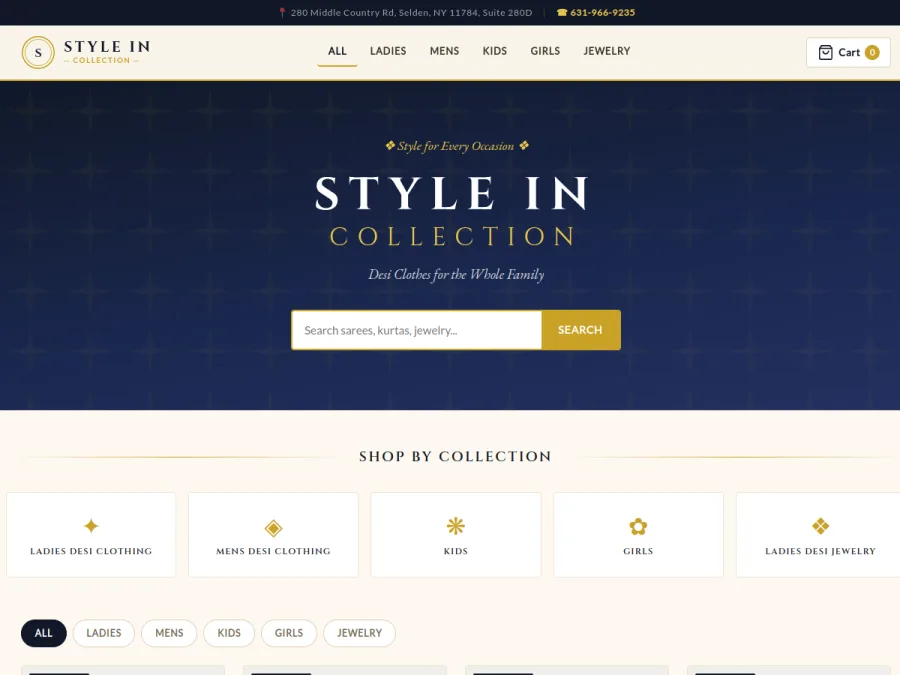
Task: Click the flower icon on Girls card
Action: point(638,526)
